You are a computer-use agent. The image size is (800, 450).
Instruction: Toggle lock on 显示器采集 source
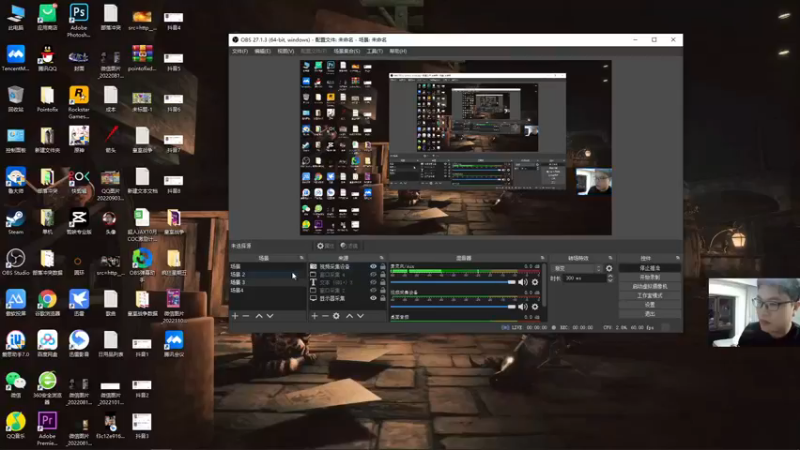pos(383,298)
